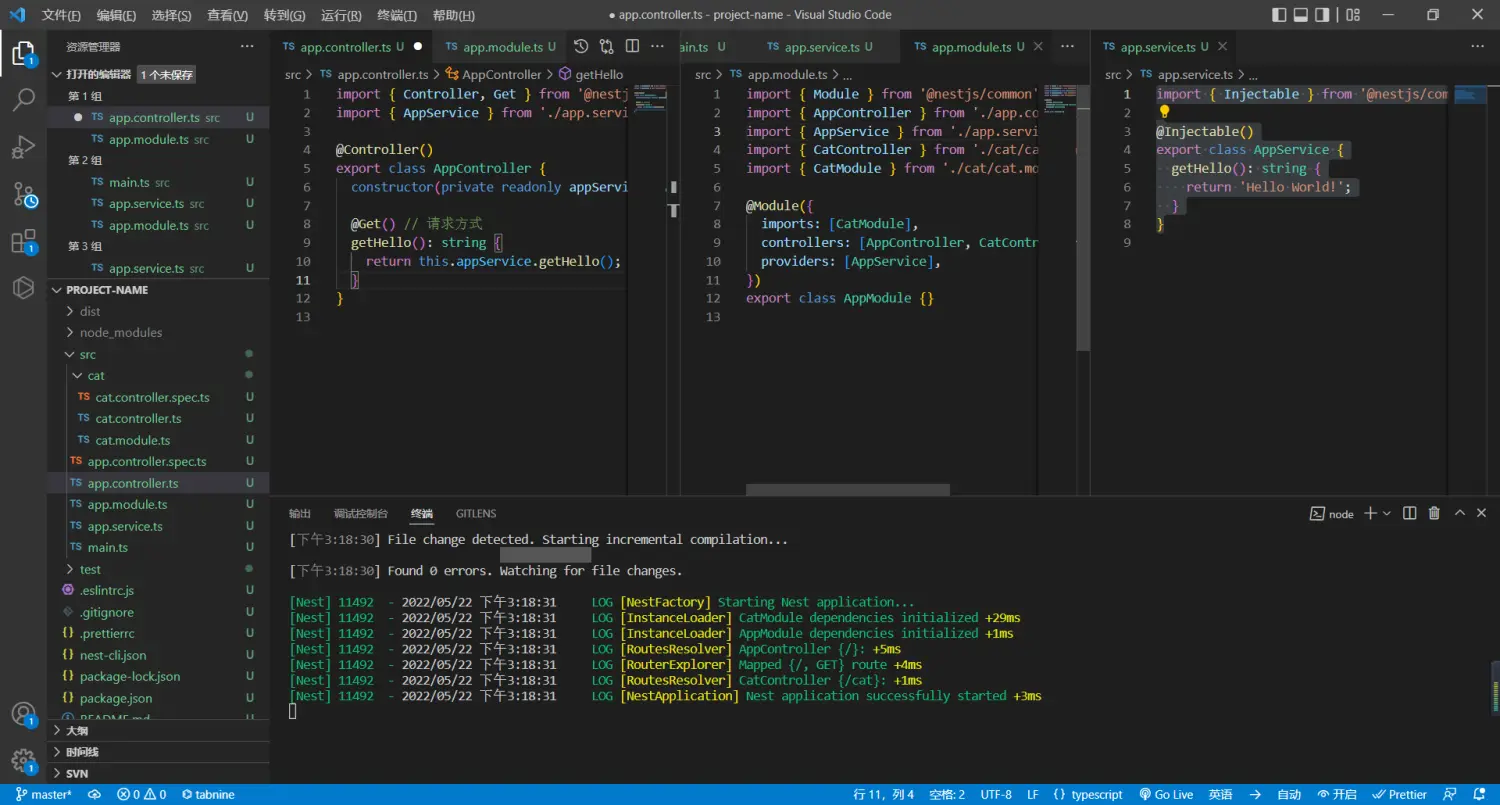Switch to the 输出 panel tab
This screenshot has width=1500, height=805.
tap(300, 513)
